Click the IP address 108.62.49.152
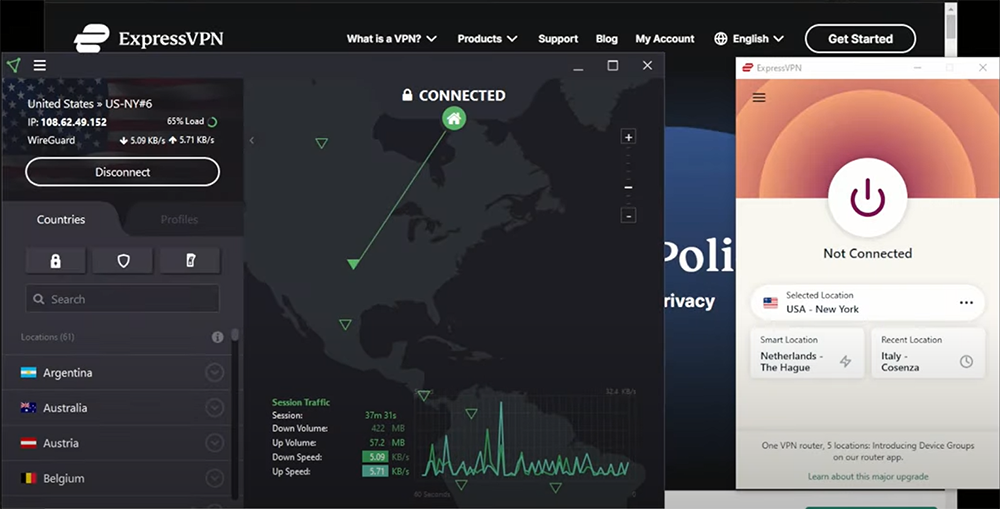1000x509 pixels. pos(74,122)
